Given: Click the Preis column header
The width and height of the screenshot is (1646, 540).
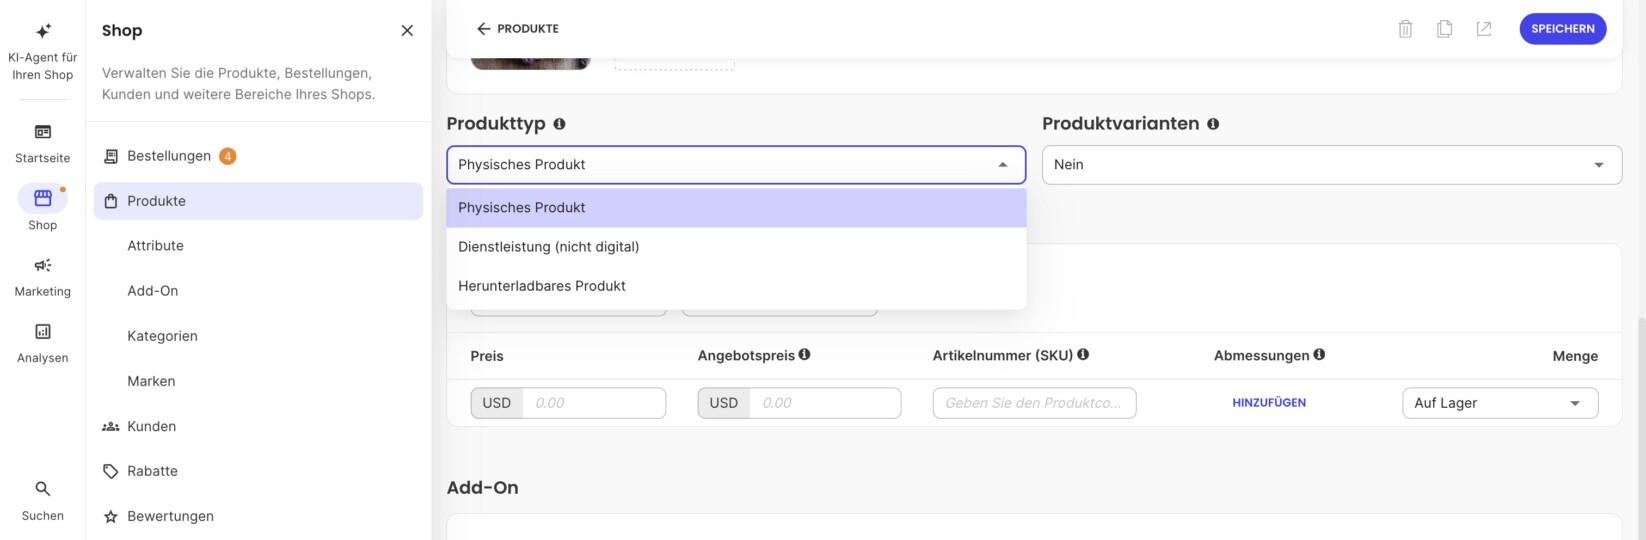Looking at the screenshot, I should (x=487, y=356).
